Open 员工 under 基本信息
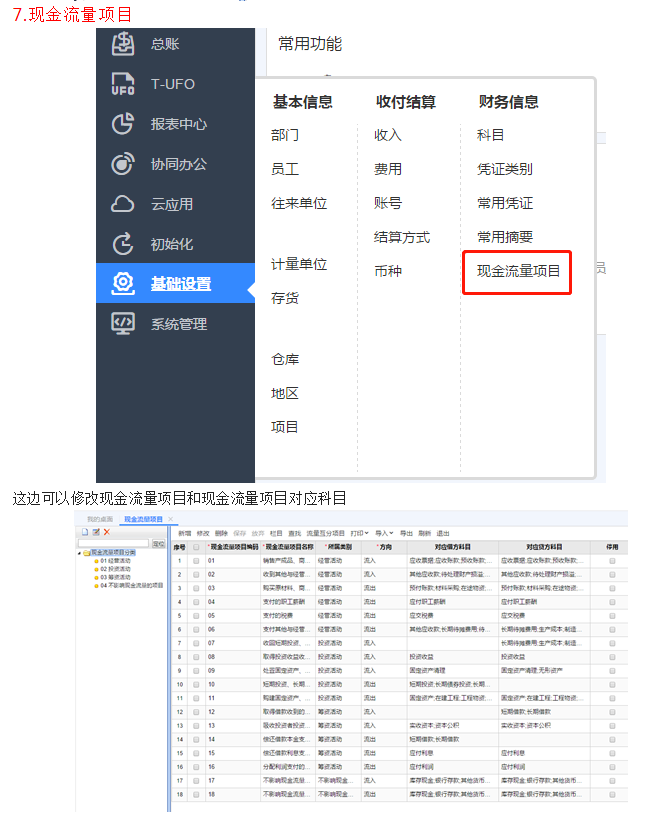This screenshot has width=669, height=816. [285, 169]
